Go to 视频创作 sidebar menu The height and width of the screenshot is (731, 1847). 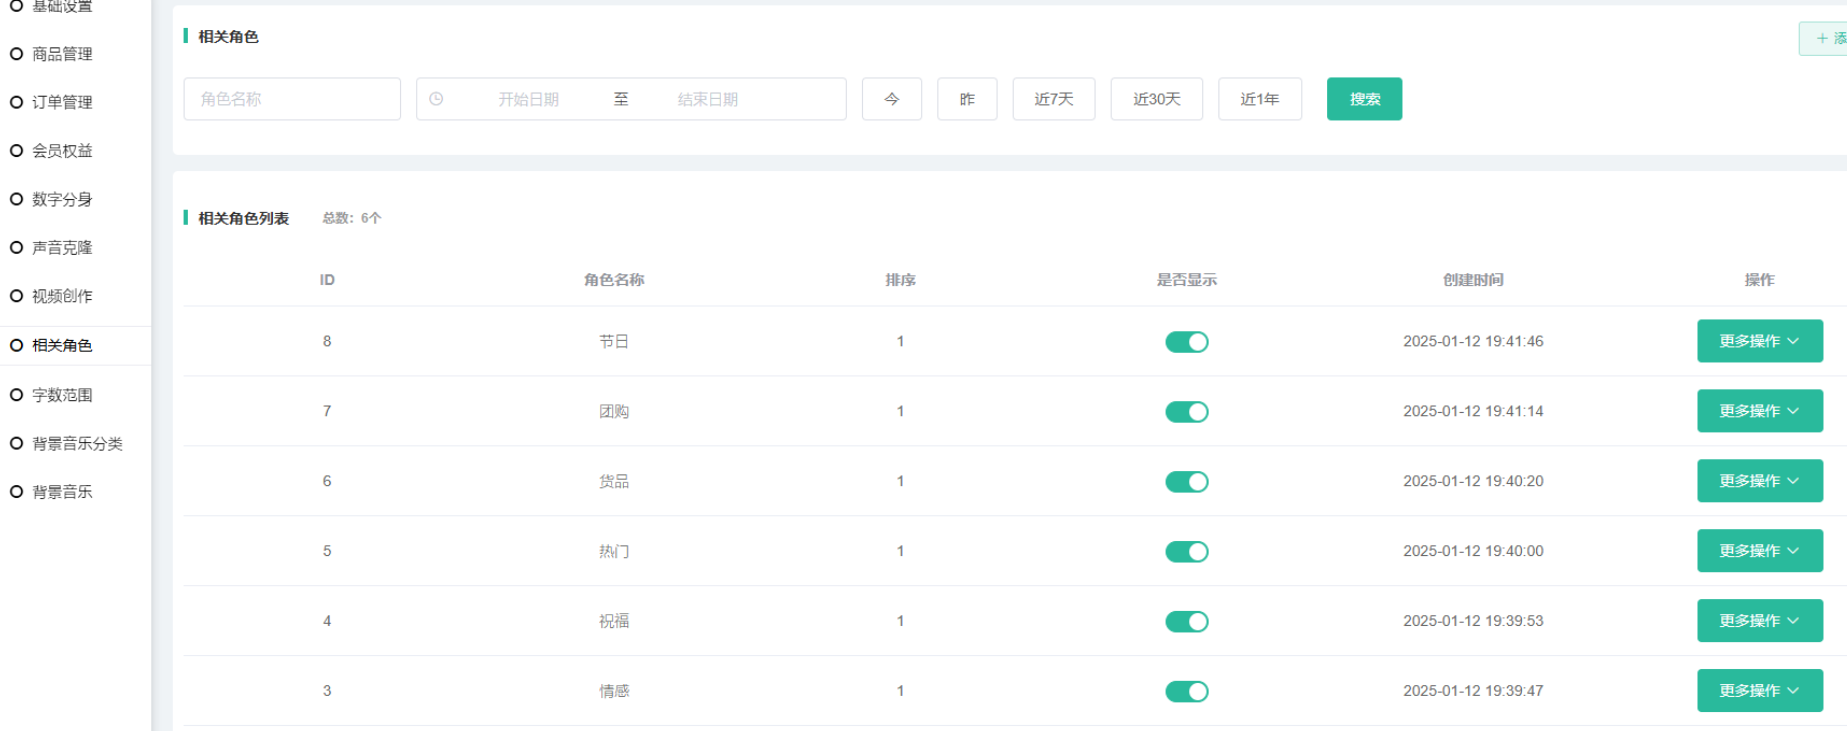[62, 296]
